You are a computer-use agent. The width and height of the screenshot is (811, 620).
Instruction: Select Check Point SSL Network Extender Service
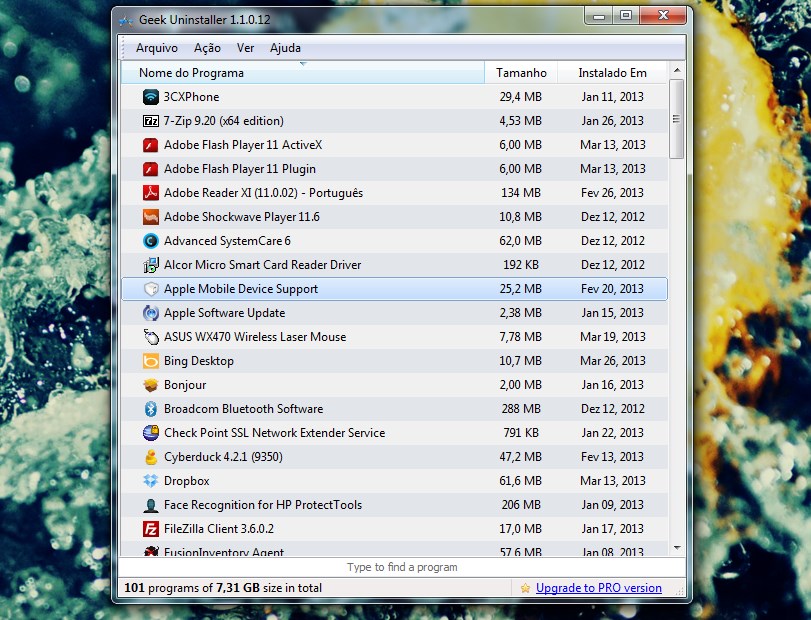click(274, 433)
